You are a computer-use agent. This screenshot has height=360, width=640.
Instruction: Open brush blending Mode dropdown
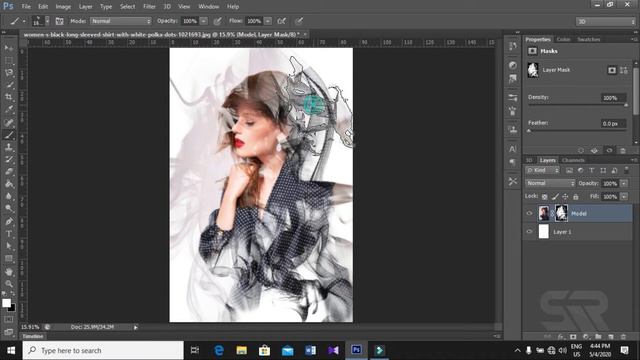coord(121,21)
